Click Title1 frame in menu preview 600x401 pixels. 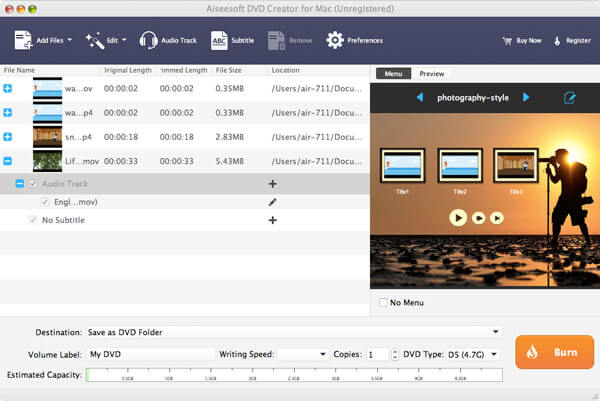click(403, 165)
